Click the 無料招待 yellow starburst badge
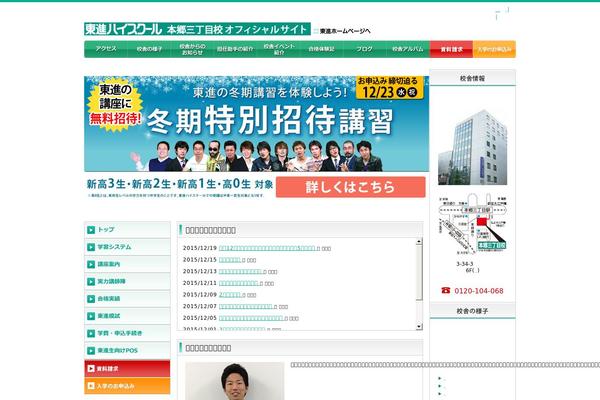 (115, 104)
